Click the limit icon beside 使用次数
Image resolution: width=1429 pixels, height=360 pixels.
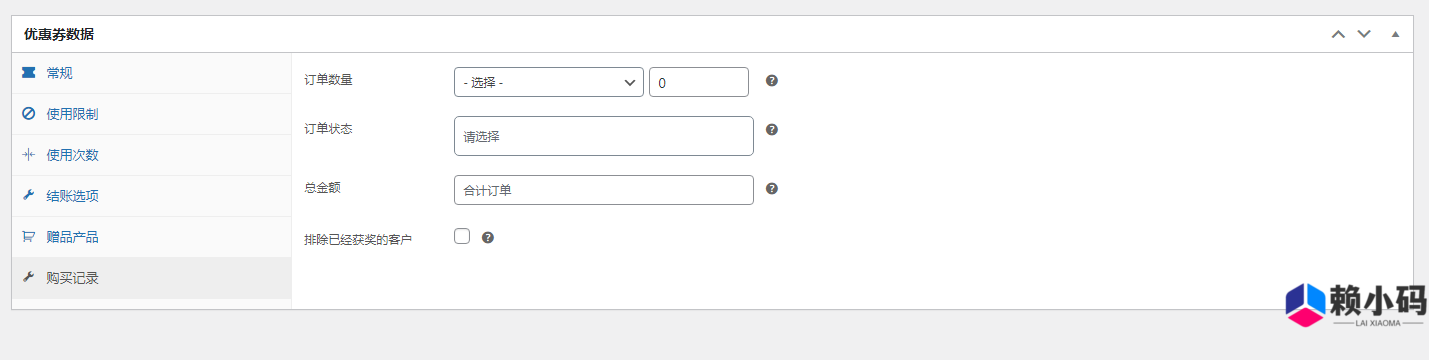pyautogui.click(x=28, y=155)
